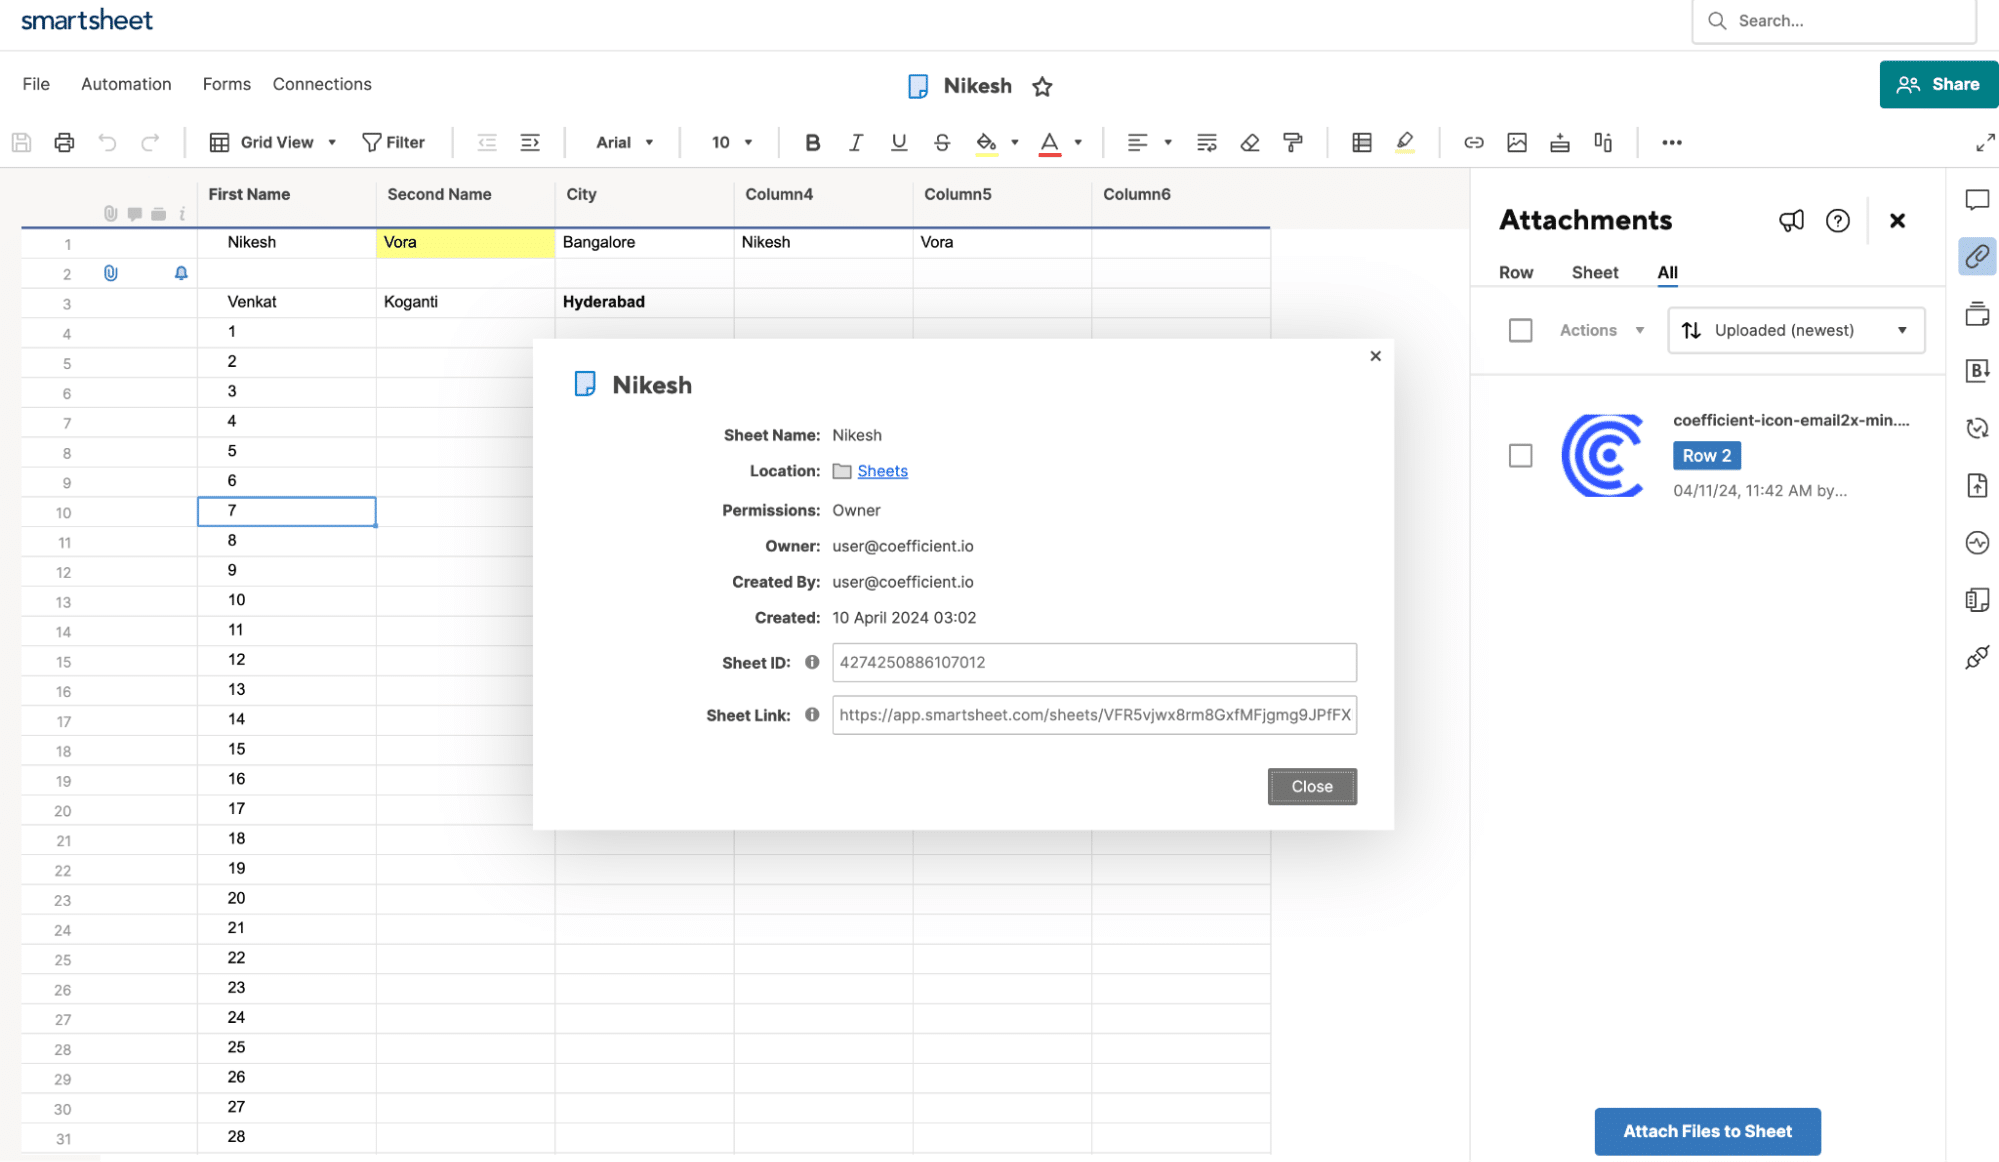Click the Search box
This screenshot has height=1162, width=1999.
point(1834,21)
